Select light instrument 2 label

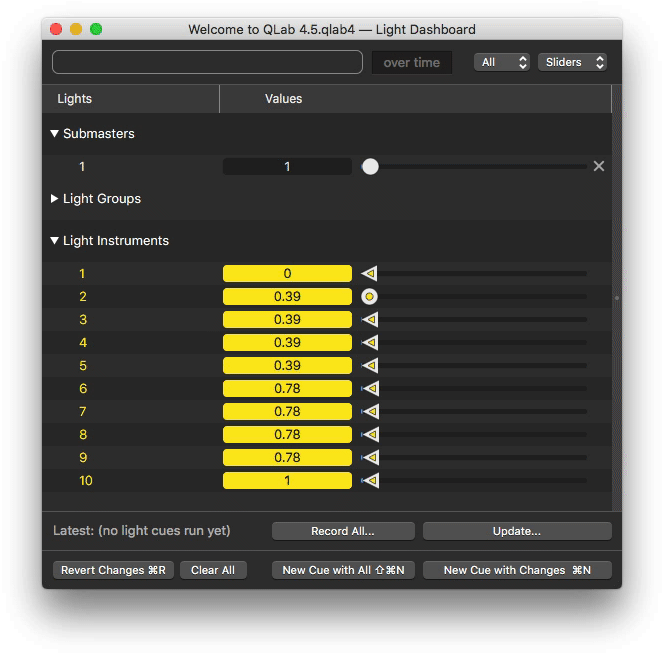(x=83, y=296)
